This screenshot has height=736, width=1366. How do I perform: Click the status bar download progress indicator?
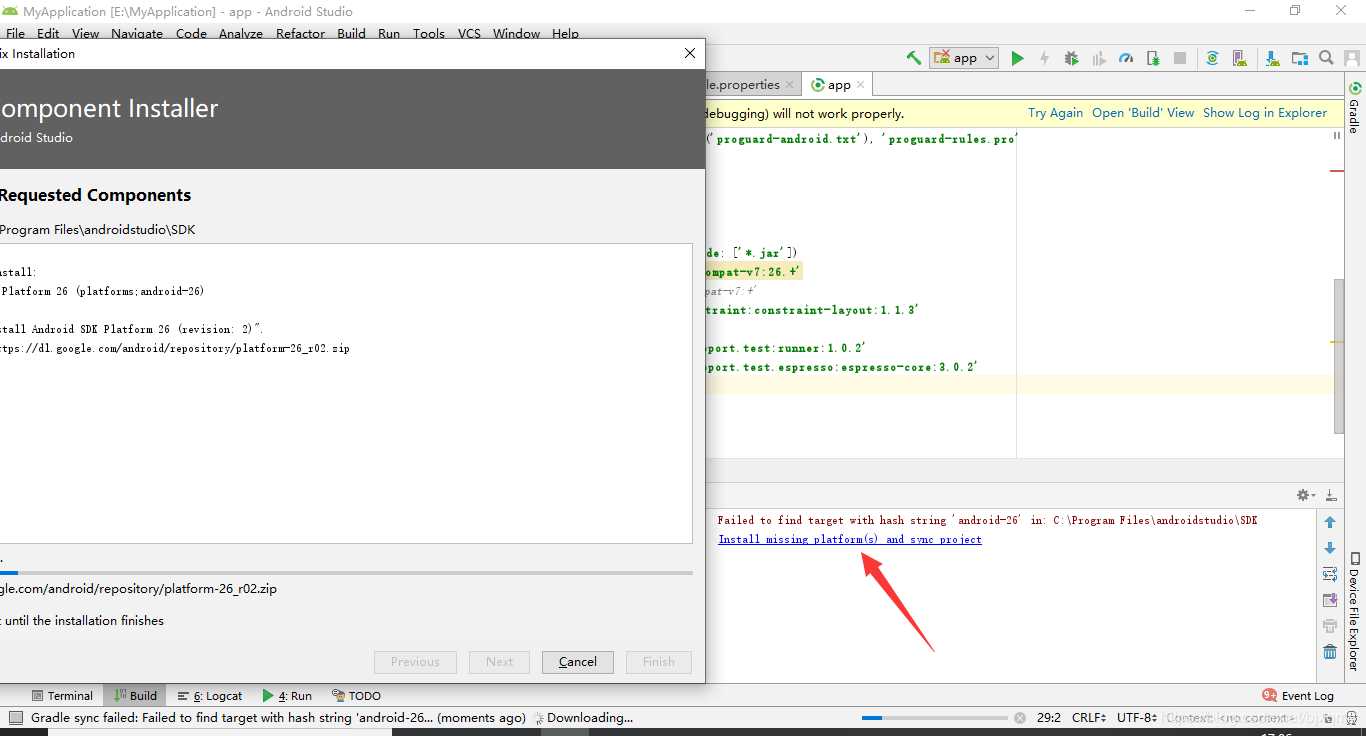(935, 717)
